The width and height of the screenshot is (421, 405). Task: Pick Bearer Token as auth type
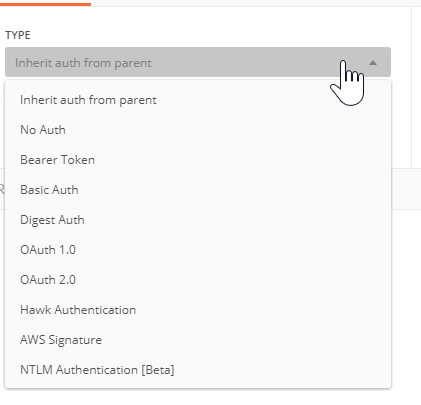coord(198,160)
